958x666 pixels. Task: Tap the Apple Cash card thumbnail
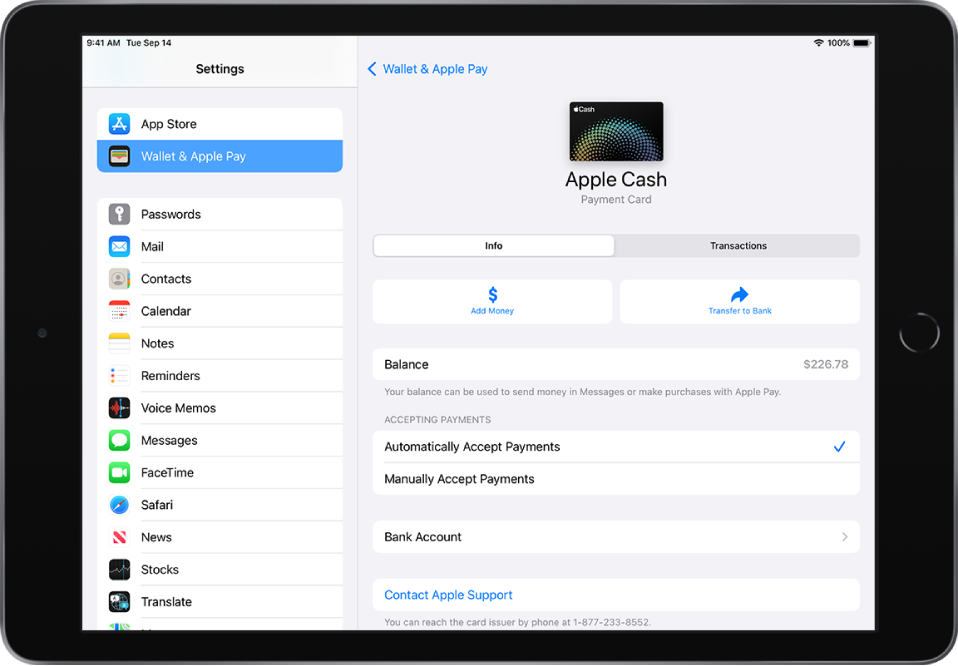pyautogui.click(x=616, y=132)
